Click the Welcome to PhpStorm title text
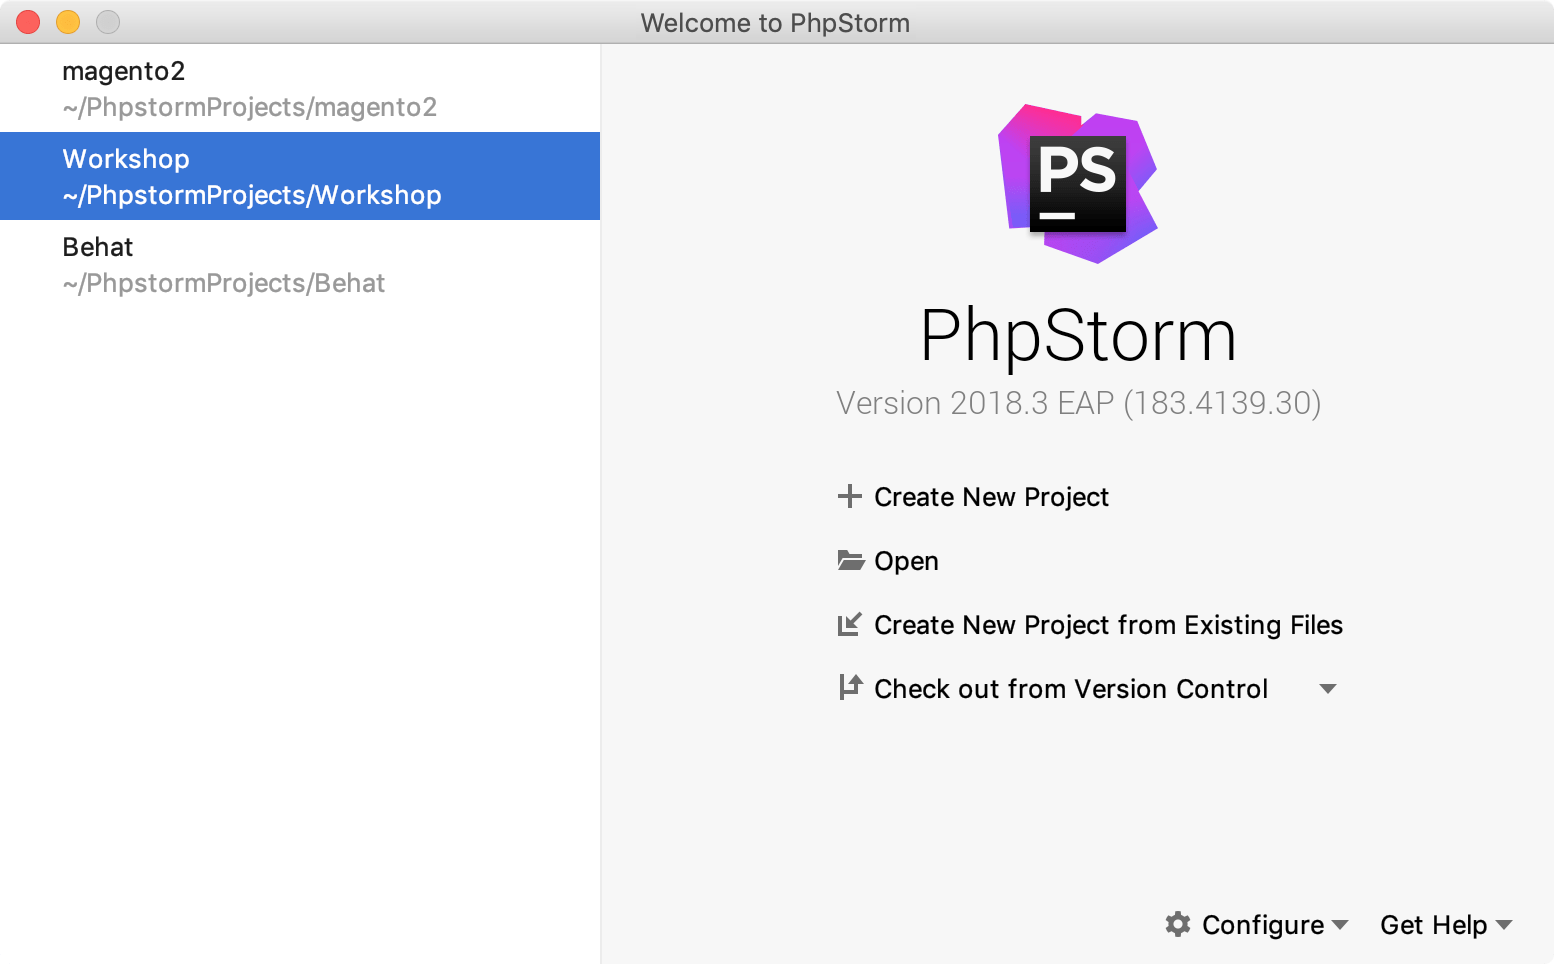This screenshot has width=1554, height=964. tap(775, 23)
